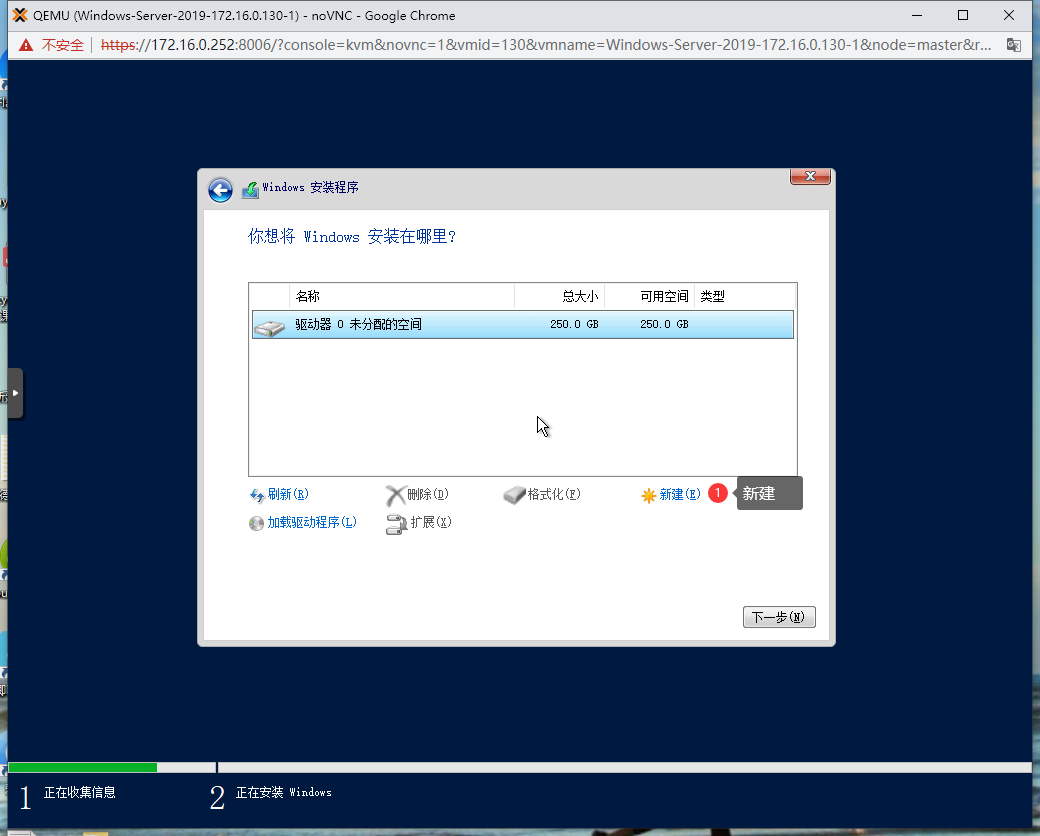Click the drive icon in Drive 0 row
Screen dimensions: 1040x836
coord(269,326)
